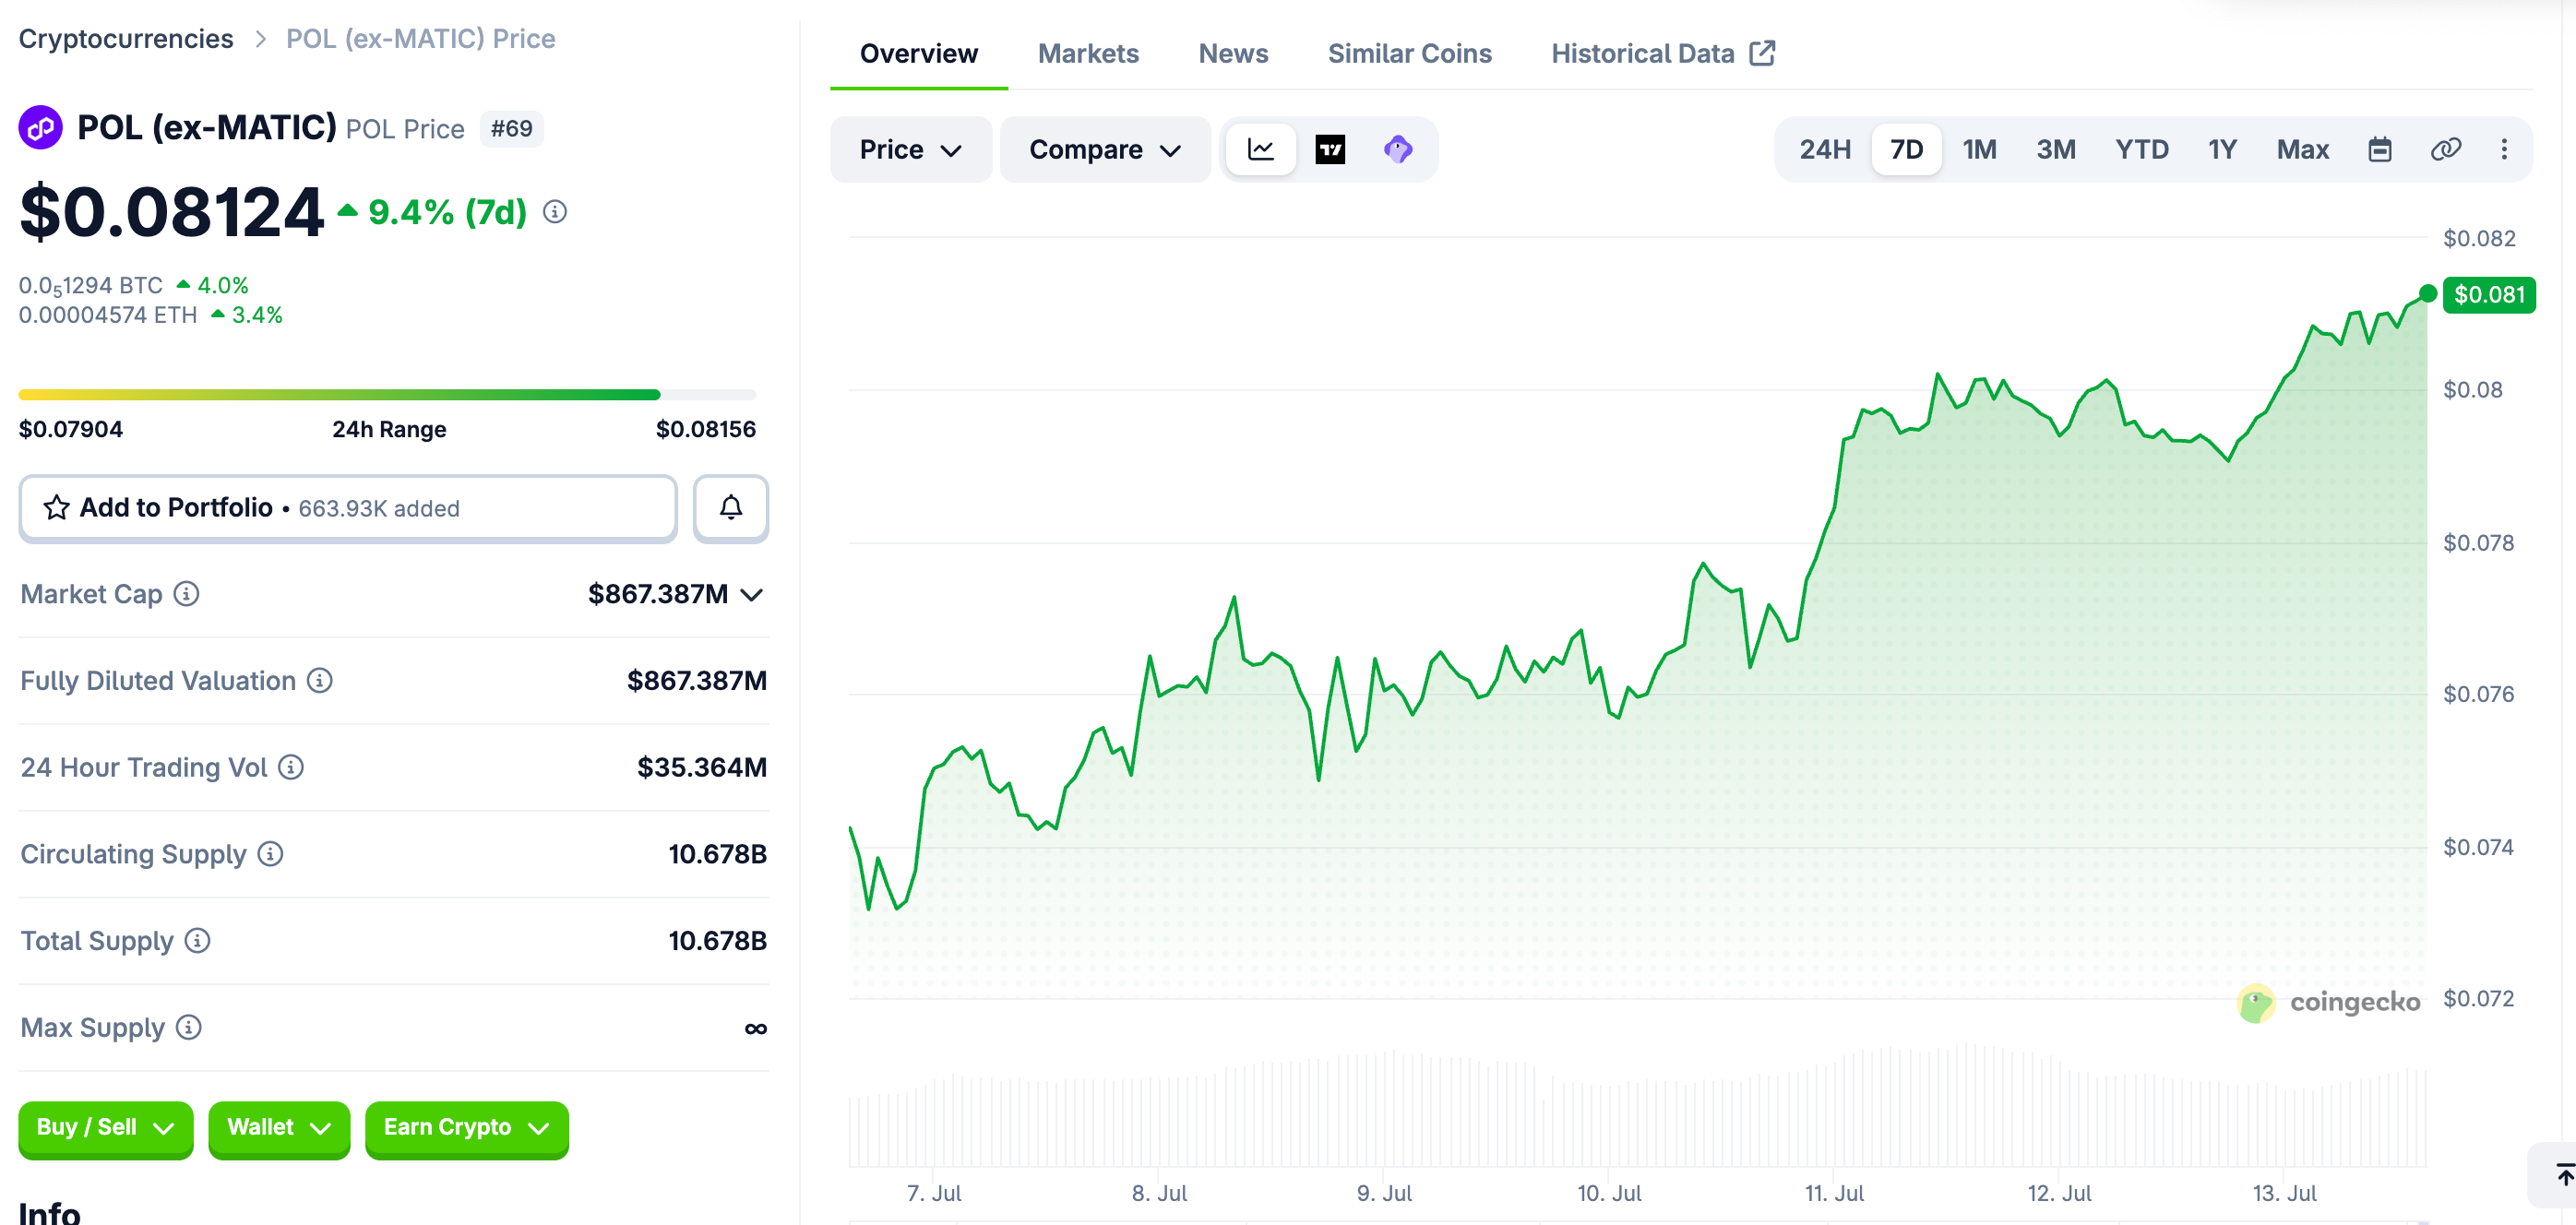The image size is (2576, 1225).
Task: Click the 663.93K added text
Action: click(379, 509)
